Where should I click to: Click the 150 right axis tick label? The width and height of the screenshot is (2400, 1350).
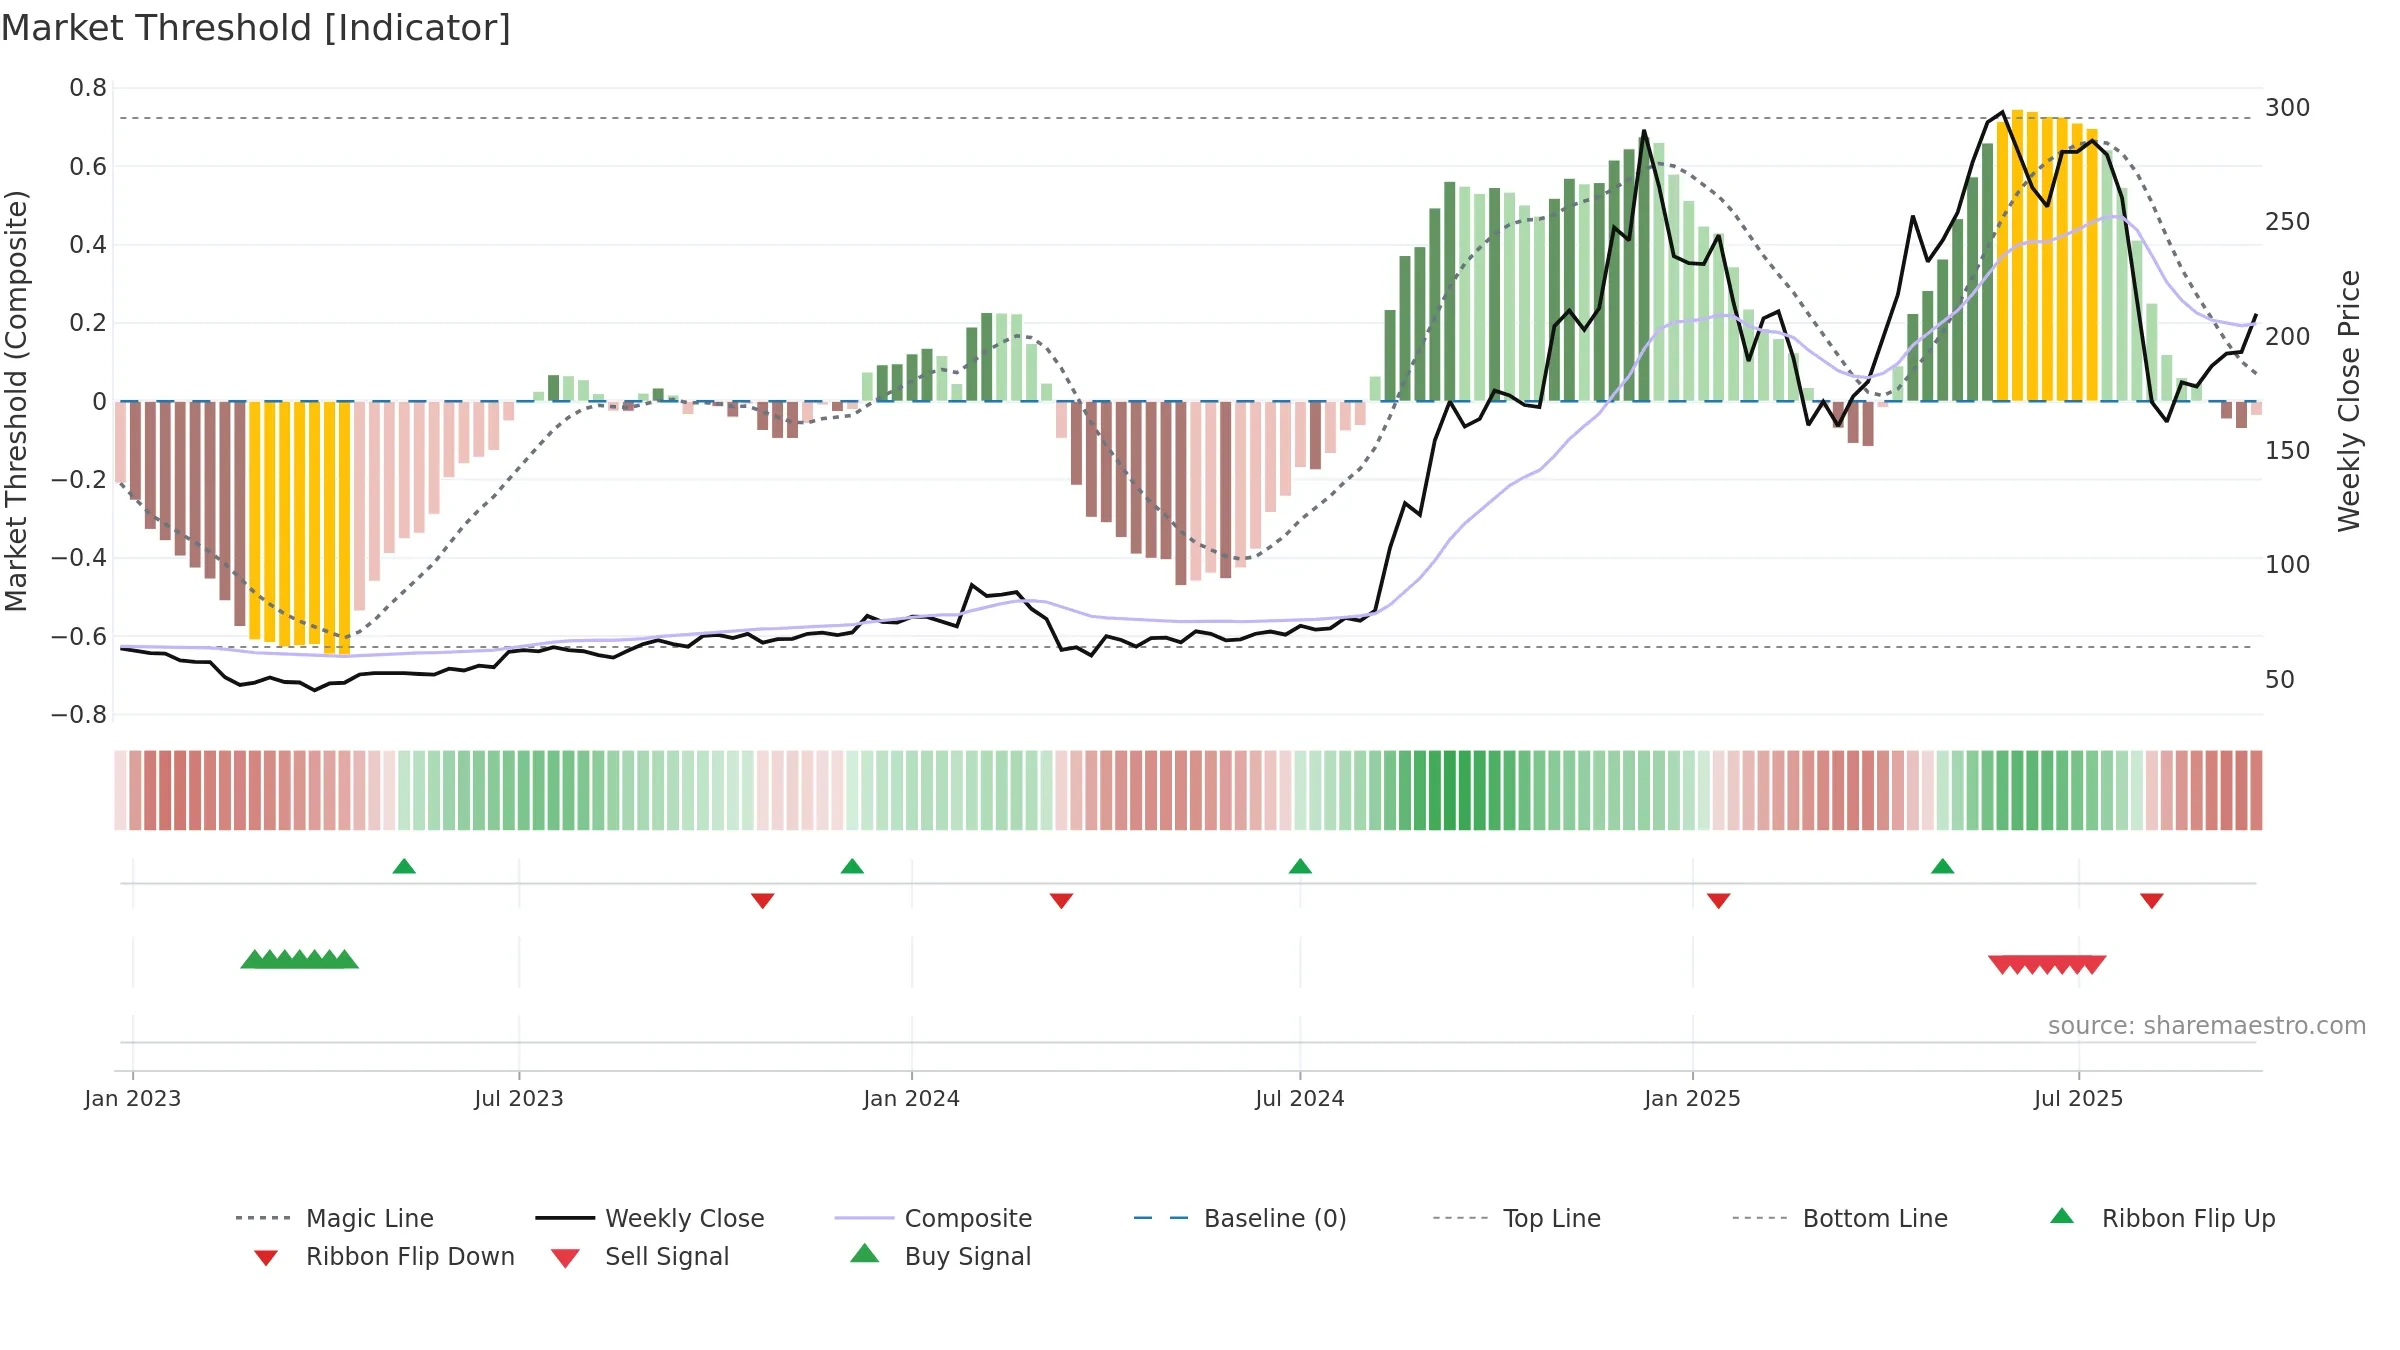pos(2288,450)
